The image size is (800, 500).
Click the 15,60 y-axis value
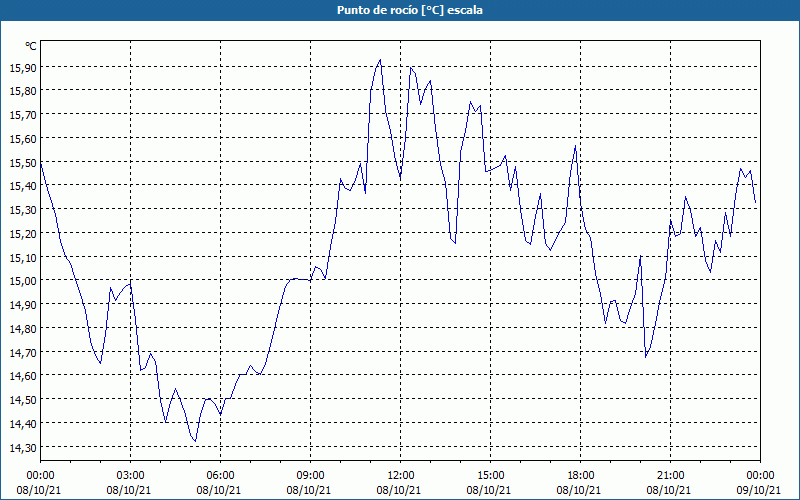pyautogui.click(x=22, y=139)
